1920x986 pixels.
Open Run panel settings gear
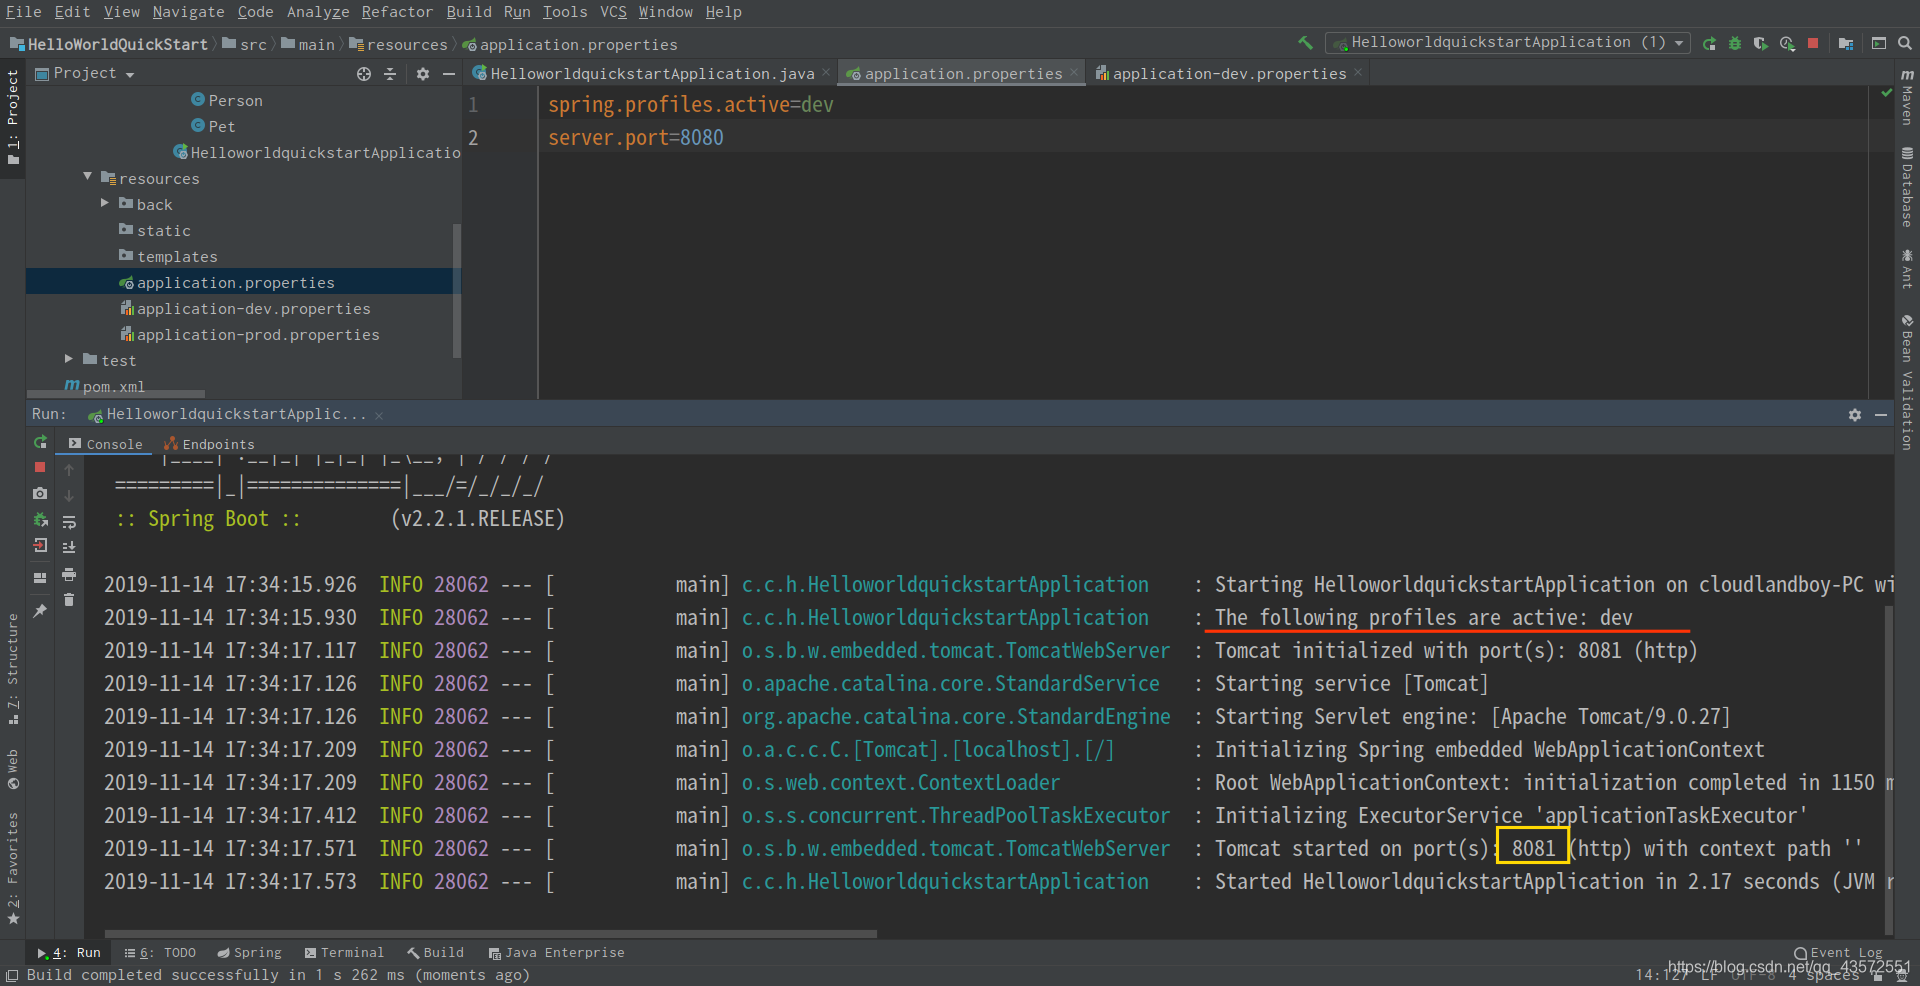click(1855, 414)
